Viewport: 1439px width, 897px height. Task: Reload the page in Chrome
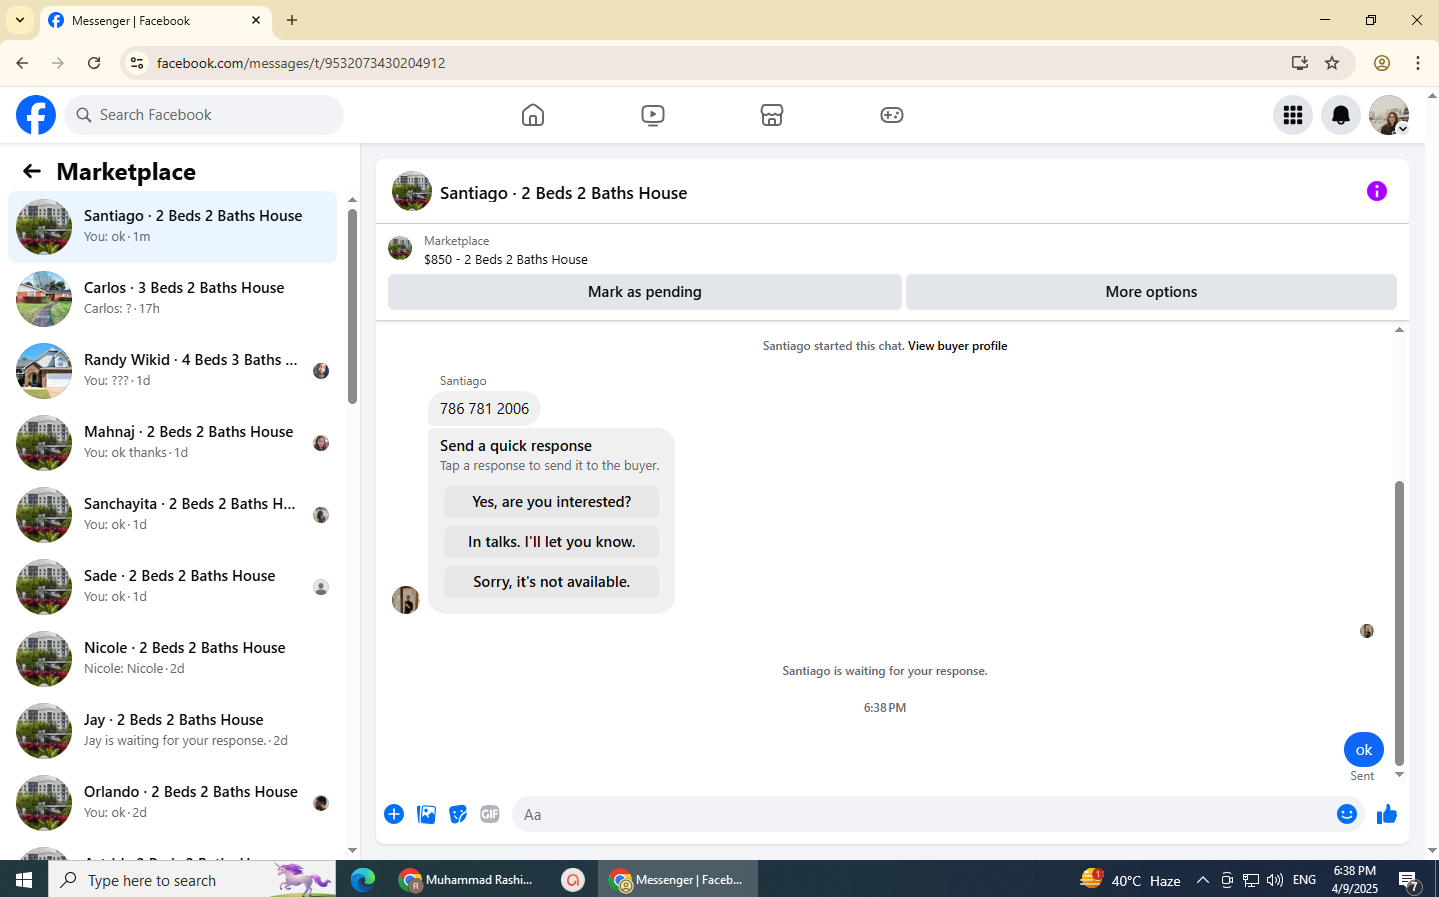[x=94, y=63]
